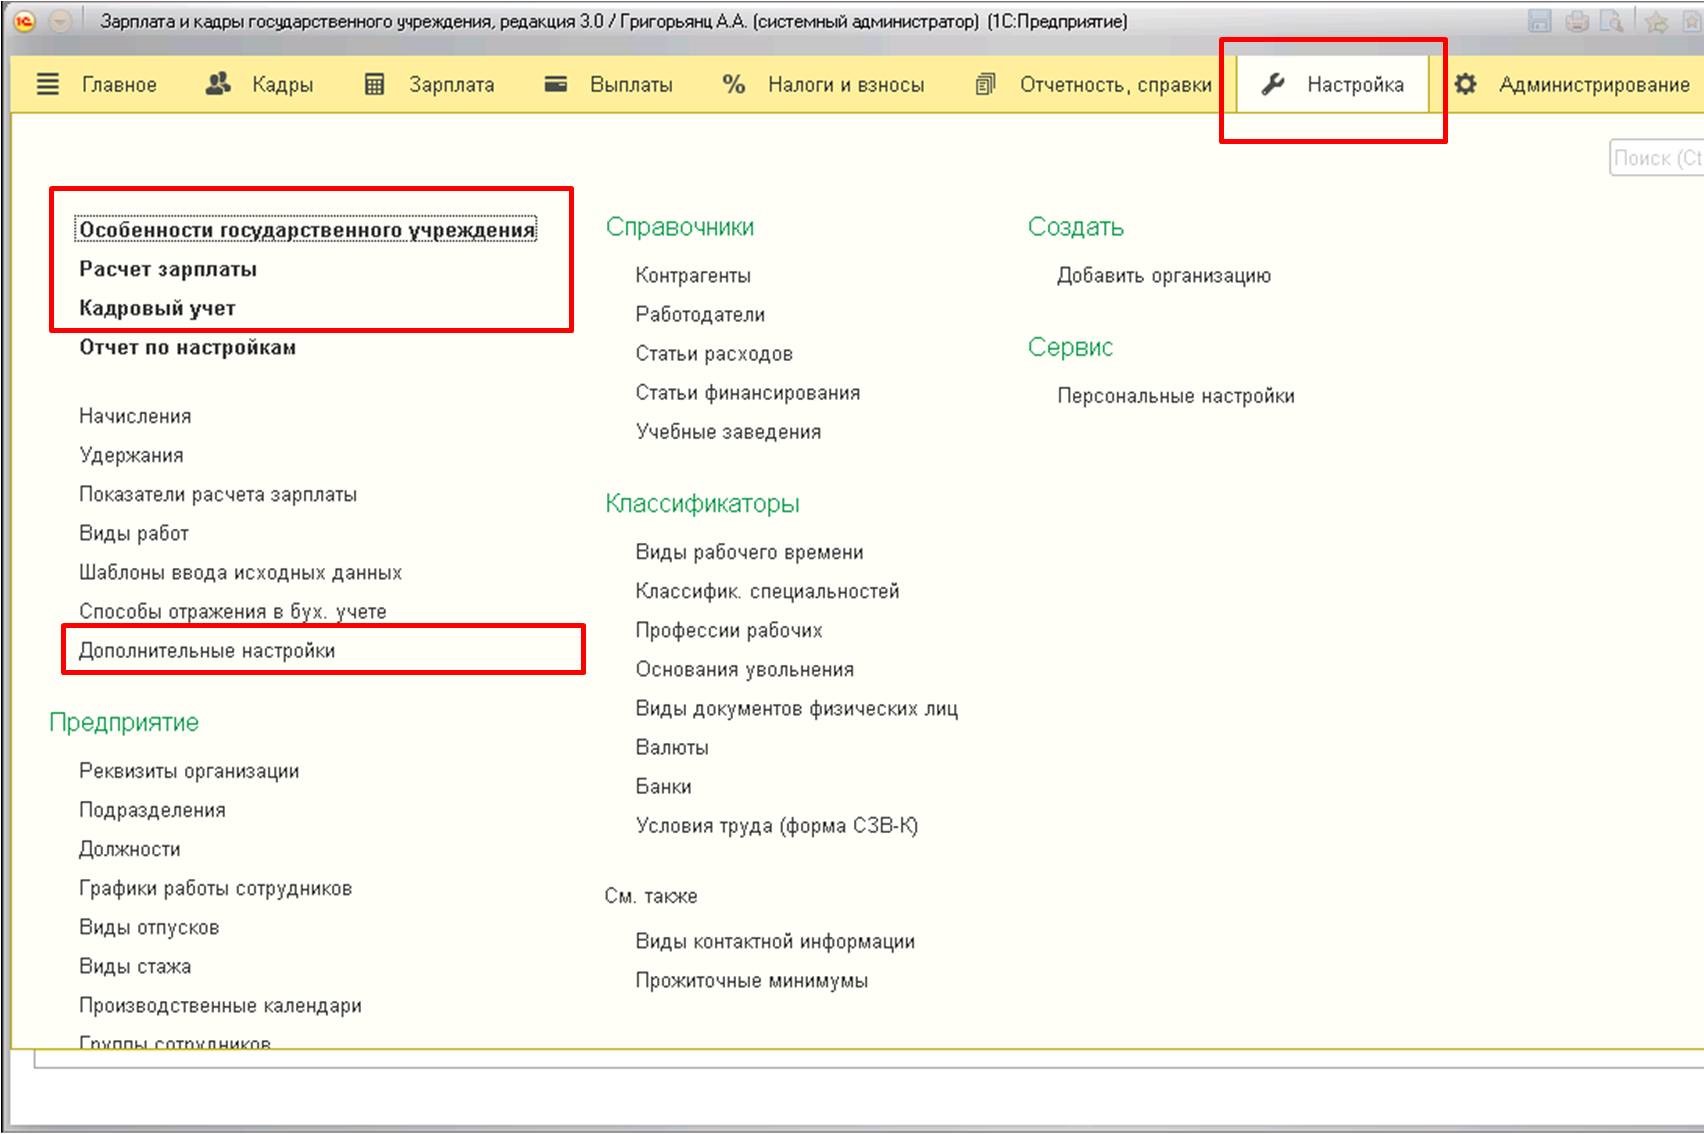Open the Виды отпусков list
1704x1134 pixels.
coord(149,927)
